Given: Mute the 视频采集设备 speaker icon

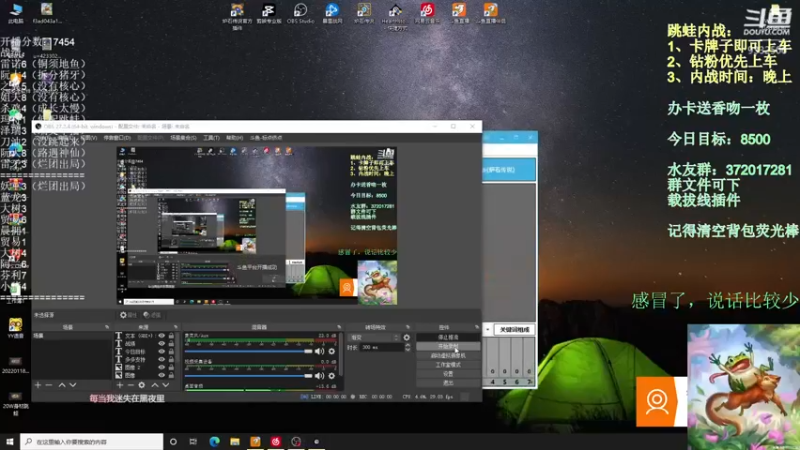Looking at the screenshot, I should [319, 376].
